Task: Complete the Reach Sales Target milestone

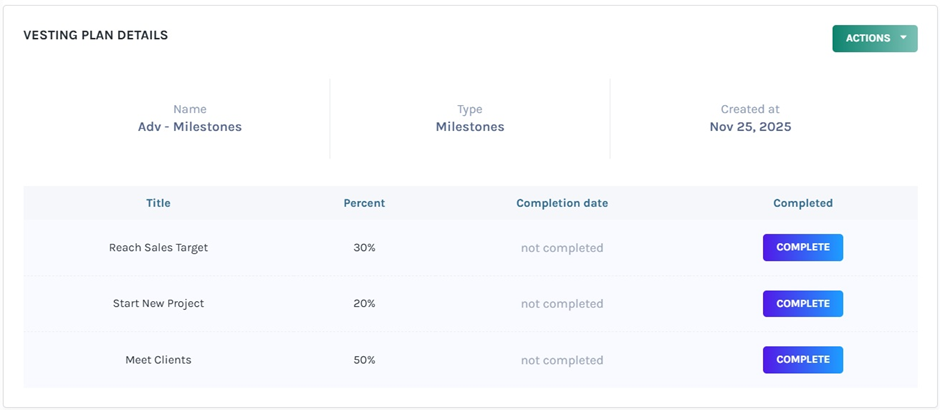Action: (802, 247)
